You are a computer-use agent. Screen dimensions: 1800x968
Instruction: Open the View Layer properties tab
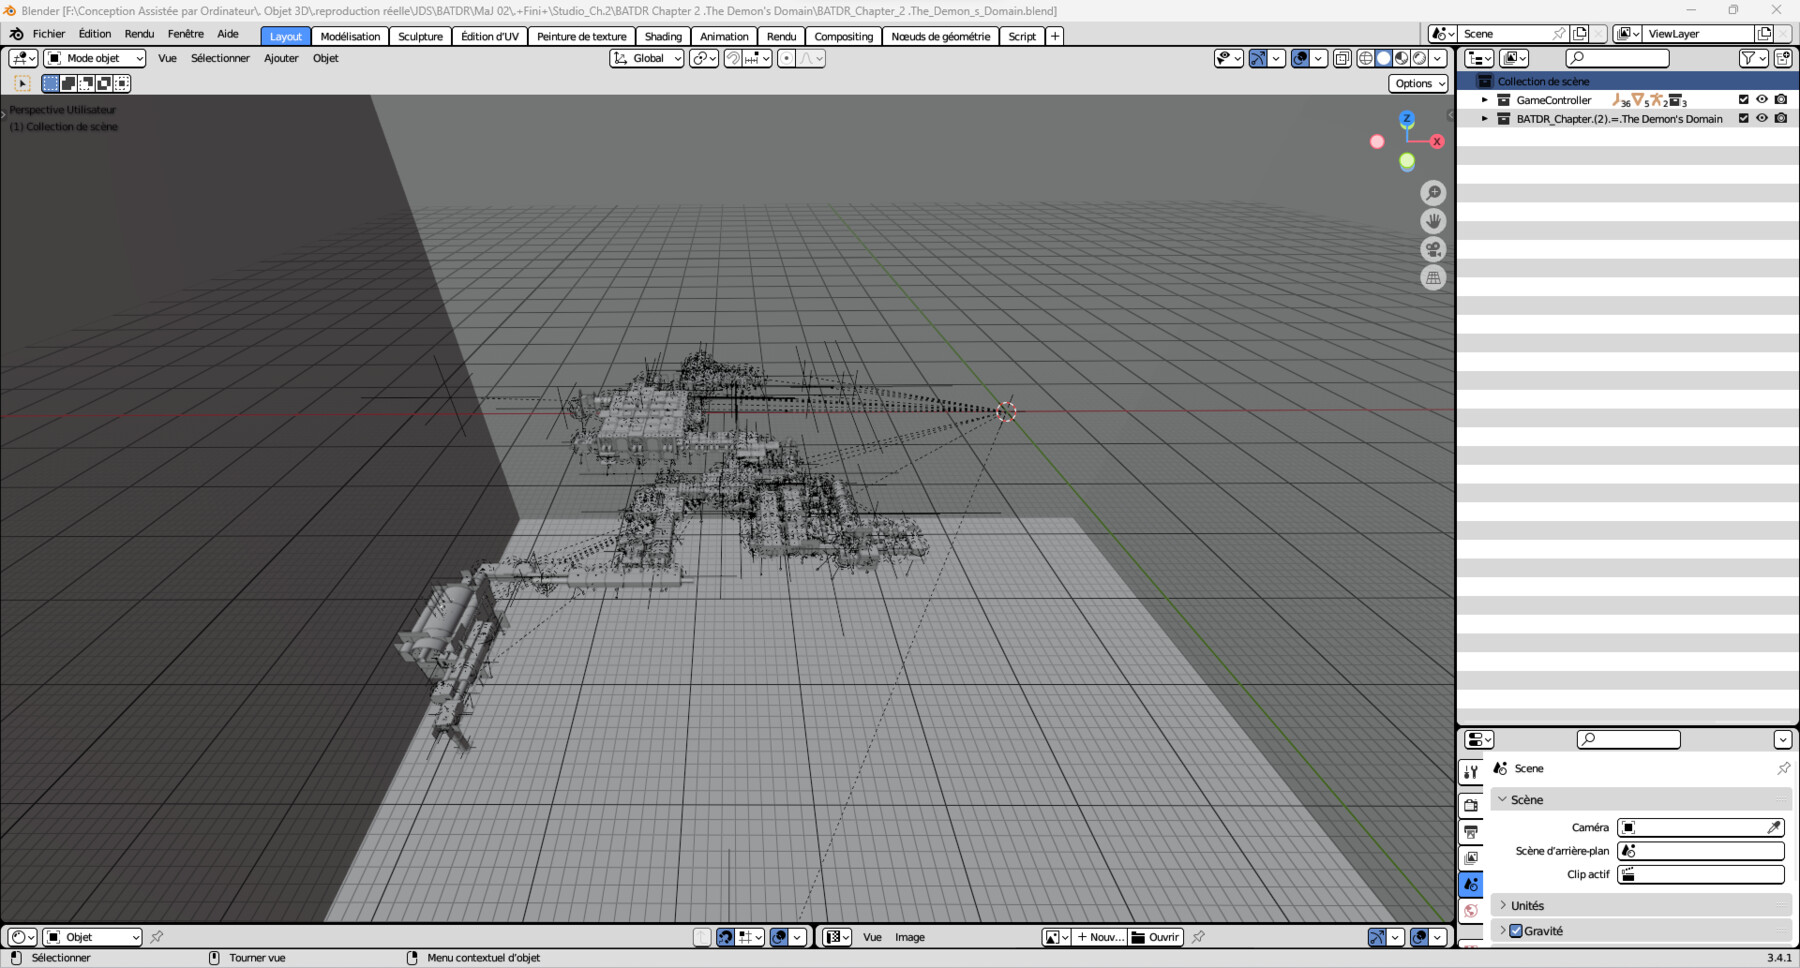(x=1471, y=858)
